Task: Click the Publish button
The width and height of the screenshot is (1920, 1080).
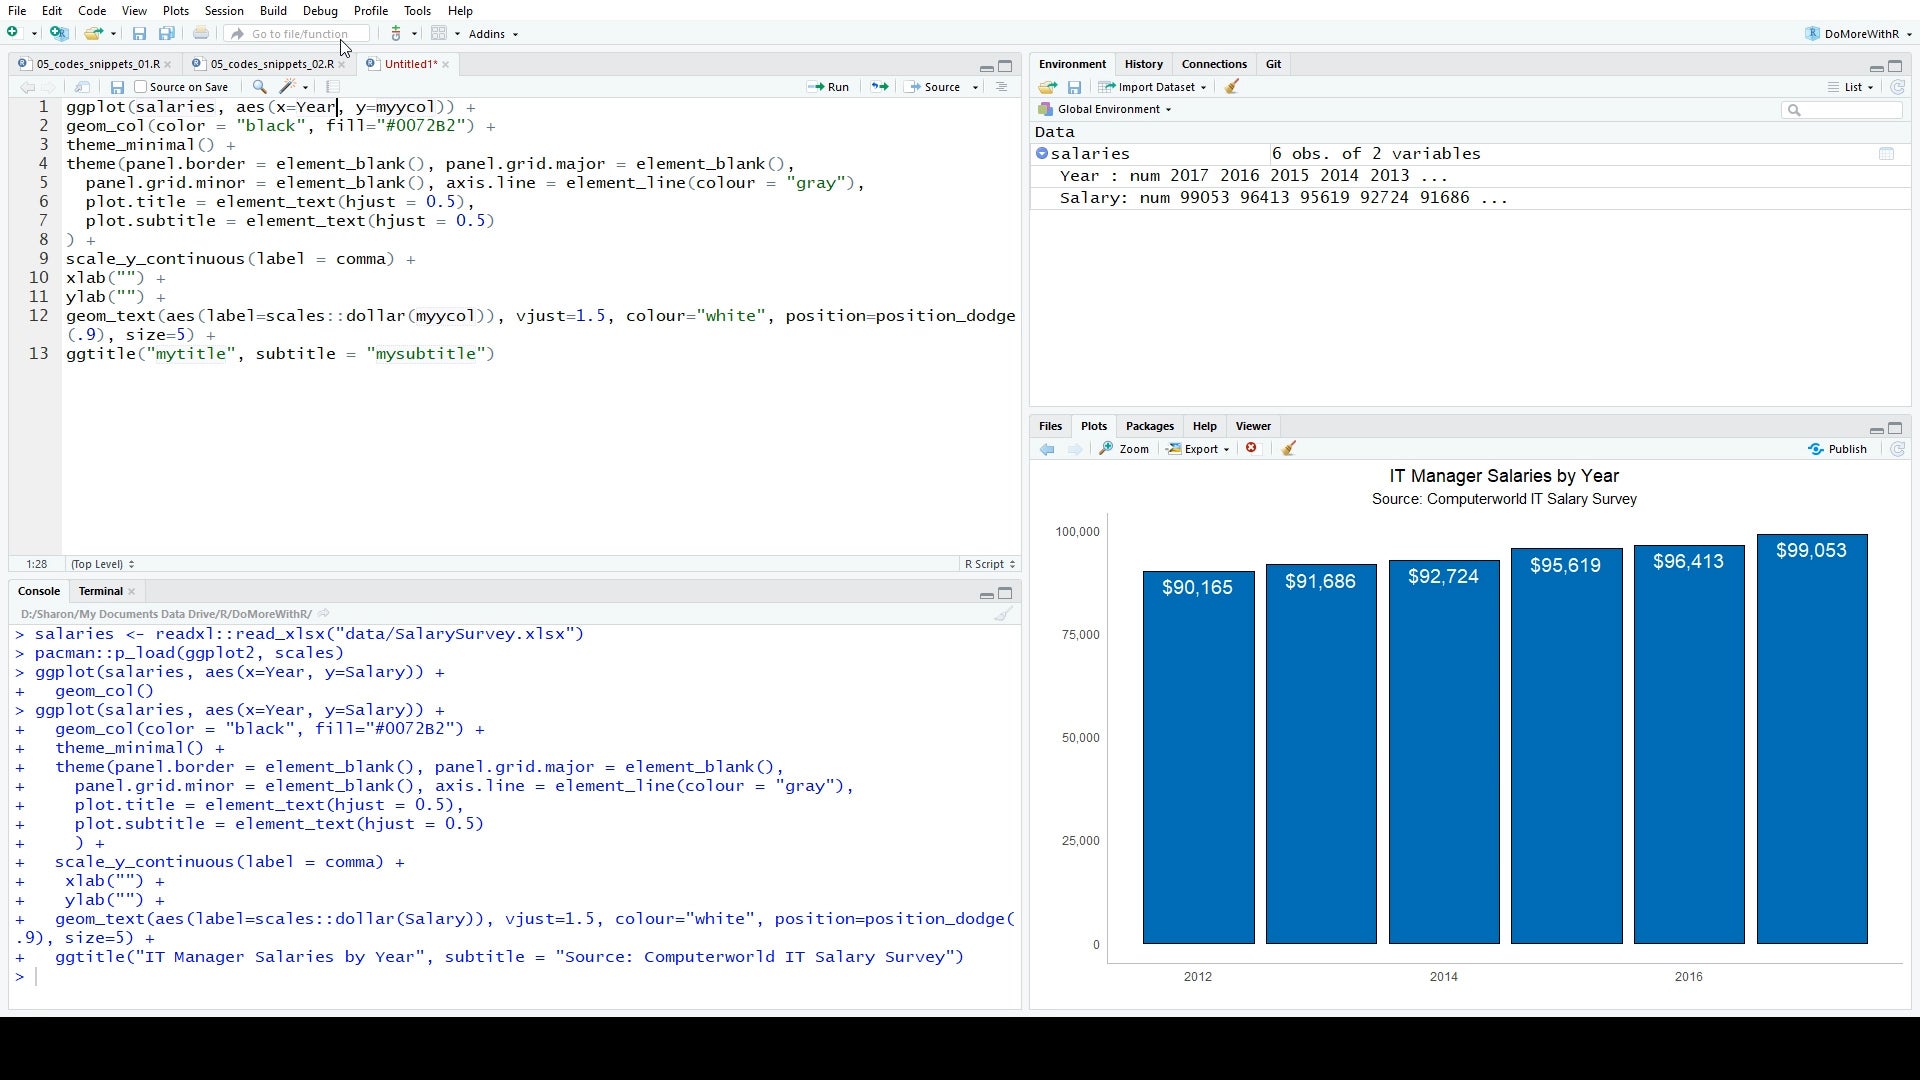Action: (x=1838, y=449)
